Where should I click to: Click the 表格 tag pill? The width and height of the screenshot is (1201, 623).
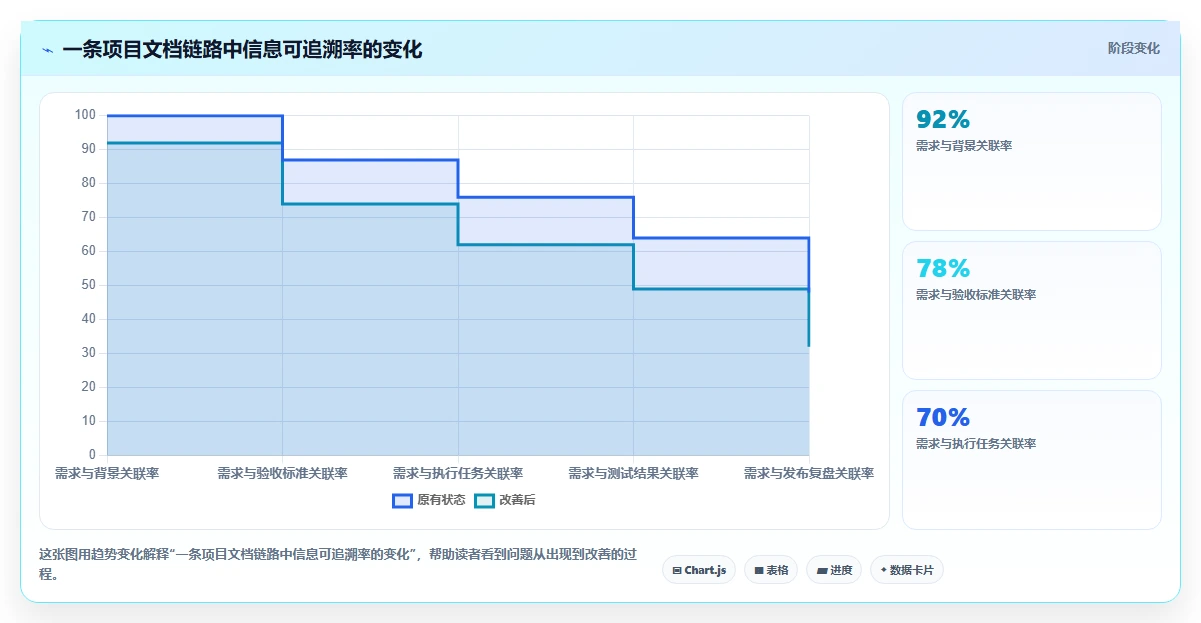click(771, 570)
